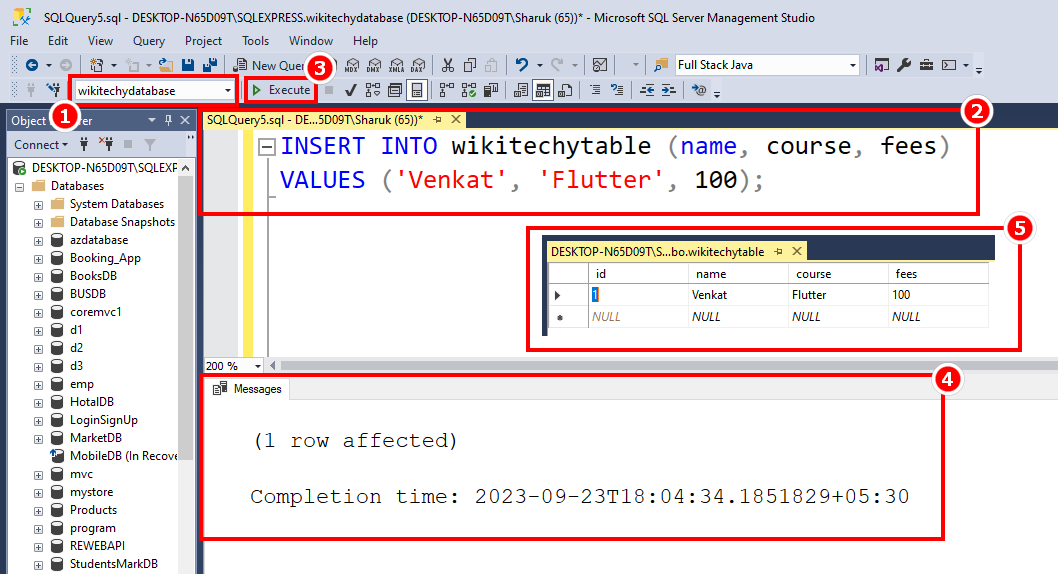The width and height of the screenshot is (1058, 574).
Task: Open Properties Window wrench icon
Action: pyautogui.click(x=904, y=65)
